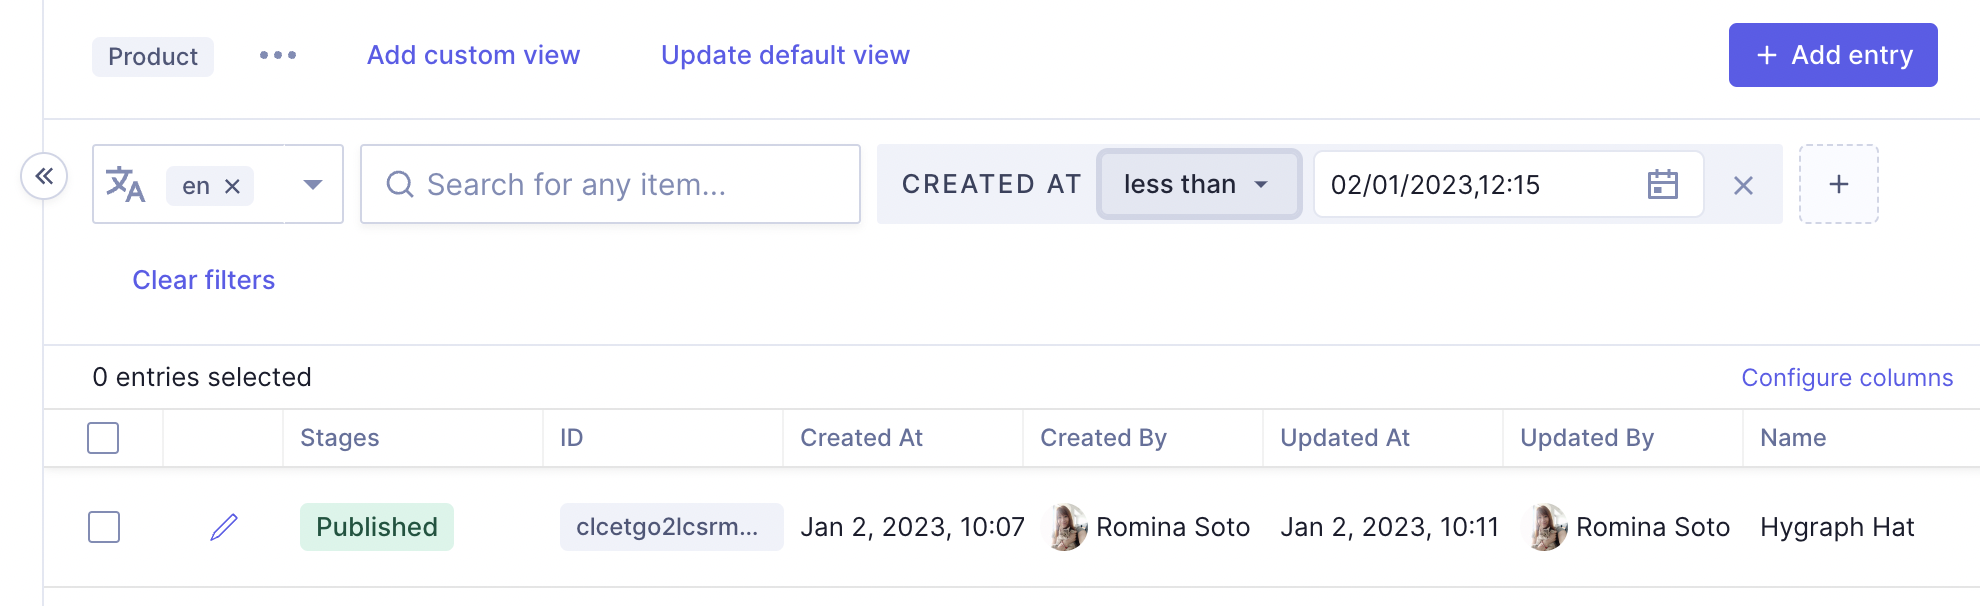Image resolution: width=1980 pixels, height=606 pixels.
Task: Sort by the Created At column header
Action: pyautogui.click(x=861, y=438)
